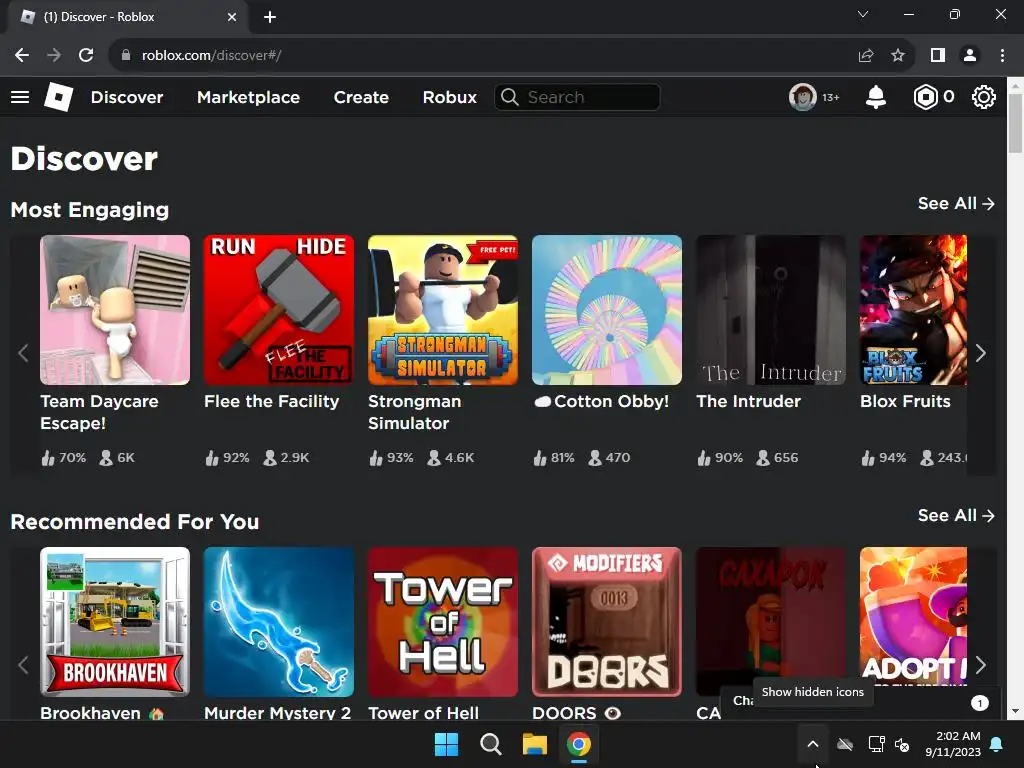This screenshot has width=1024, height=768.
Task: Go back in Most Engaging carousel
Action: (24, 353)
